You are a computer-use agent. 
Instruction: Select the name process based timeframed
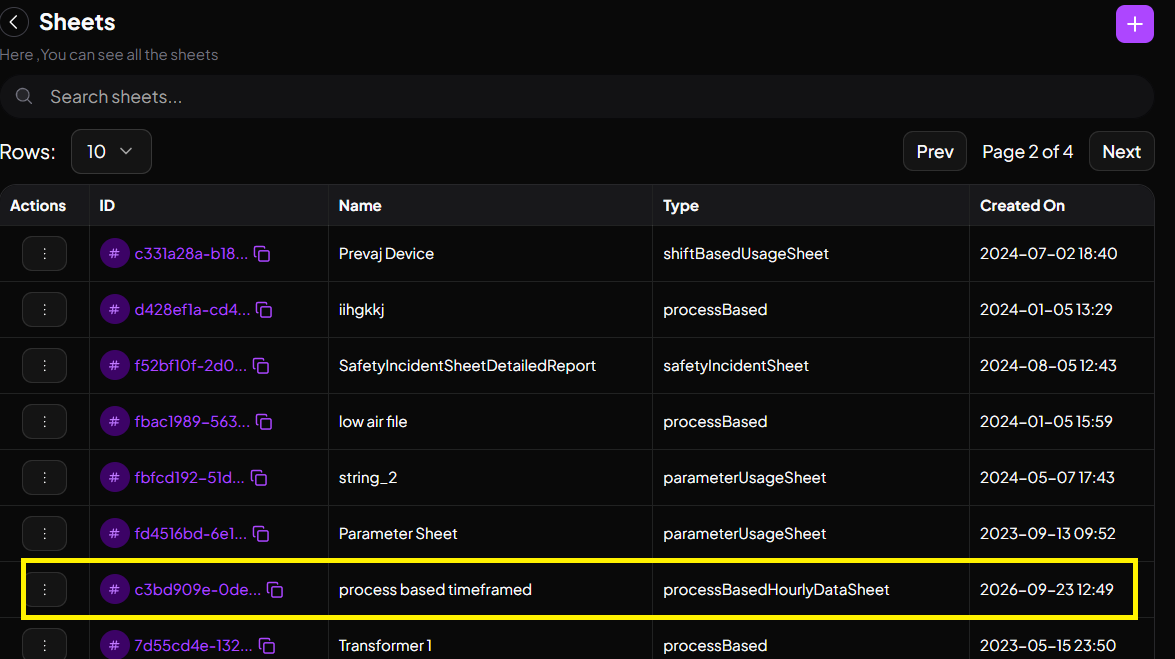click(x=435, y=589)
